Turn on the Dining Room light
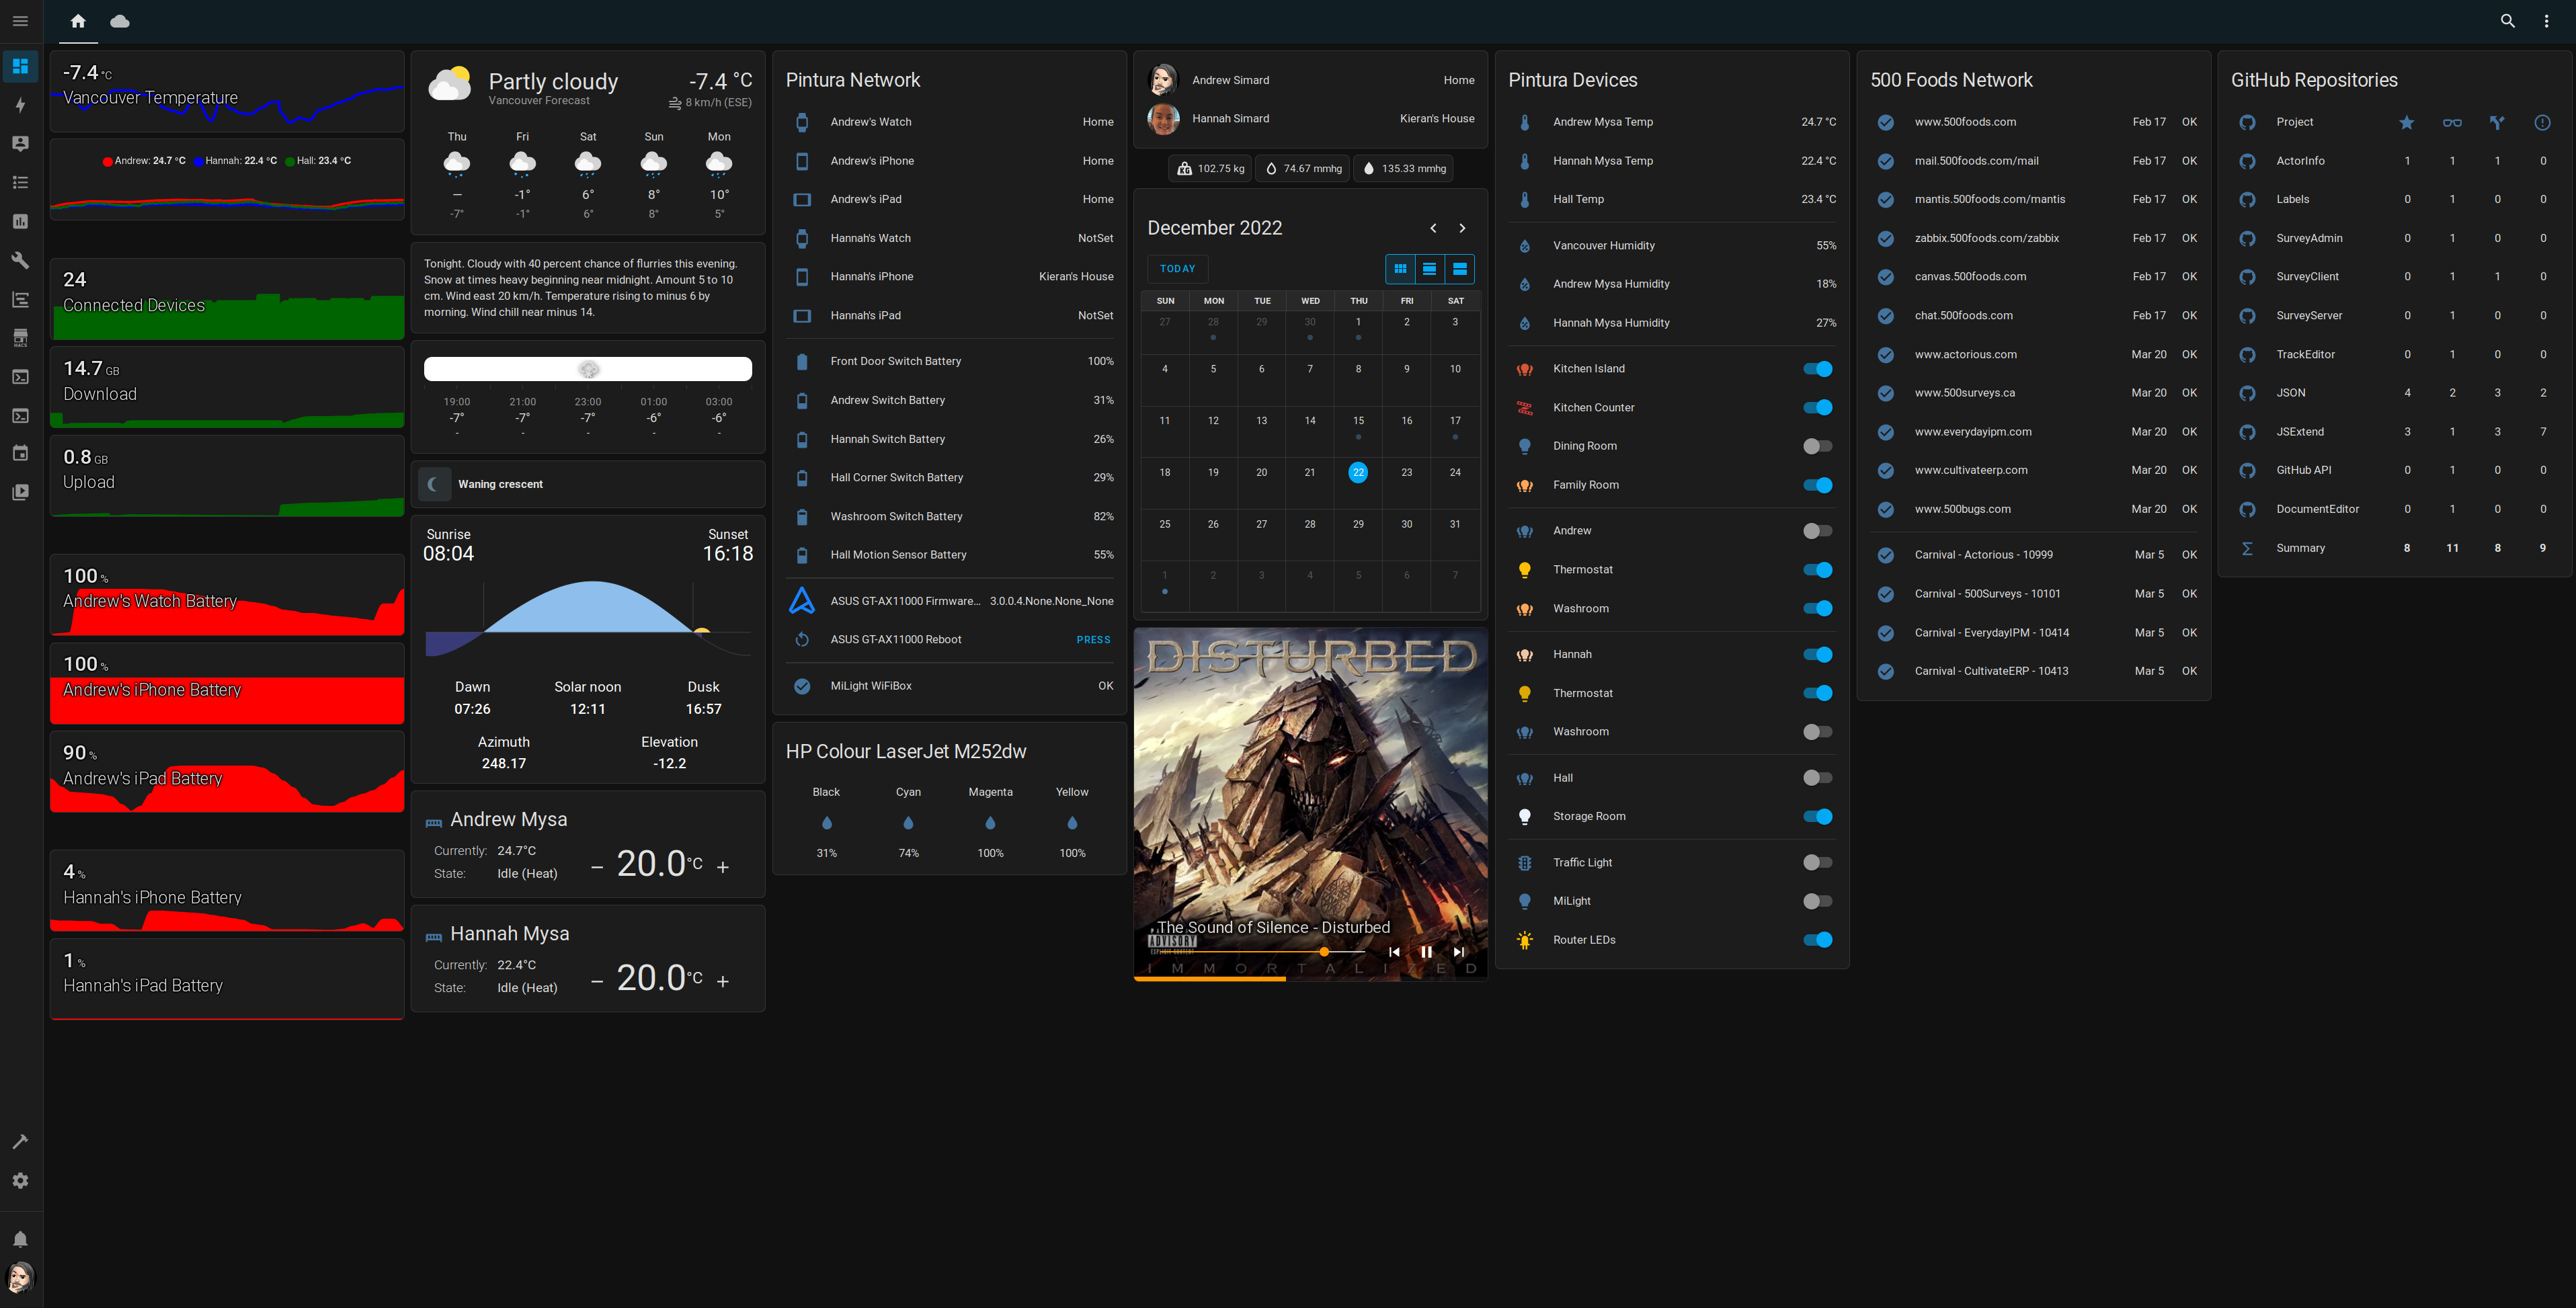The height and width of the screenshot is (1308, 2576). pos(1817,446)
